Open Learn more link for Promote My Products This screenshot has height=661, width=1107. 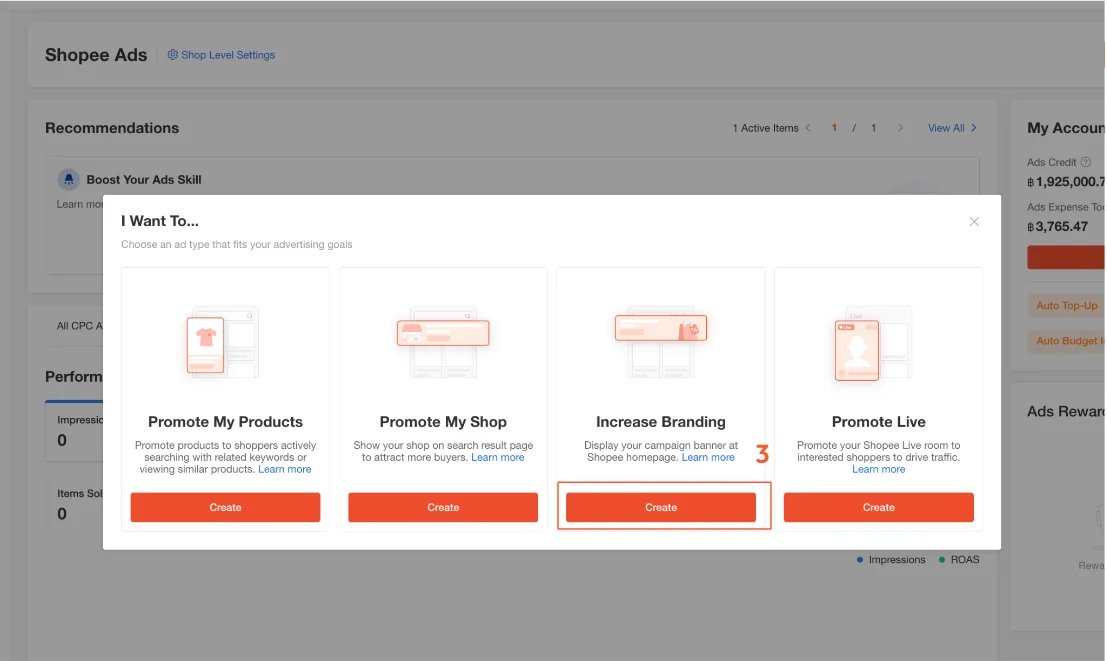point(285,470)
